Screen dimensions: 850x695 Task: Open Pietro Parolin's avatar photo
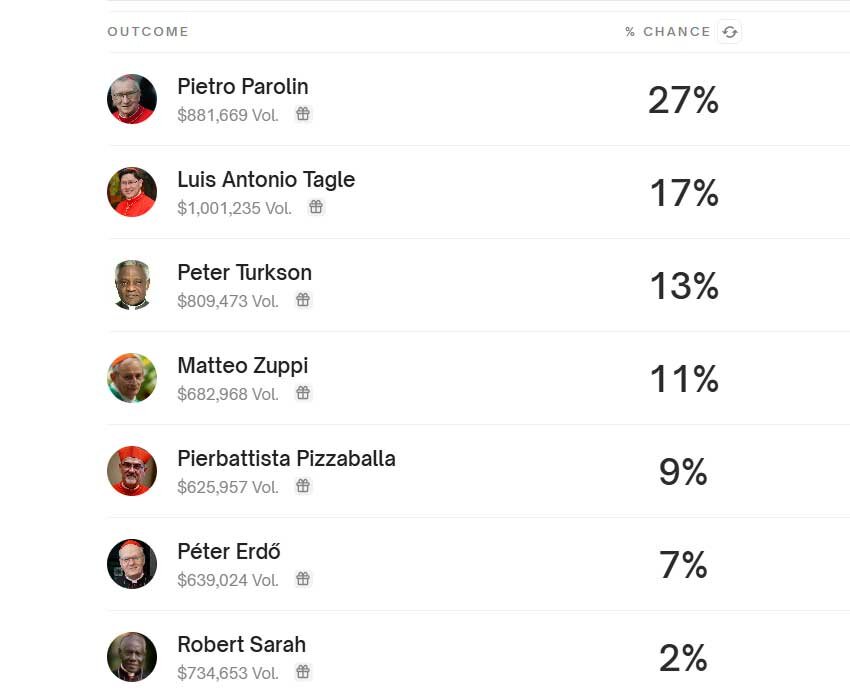click(x=132, y=99)
